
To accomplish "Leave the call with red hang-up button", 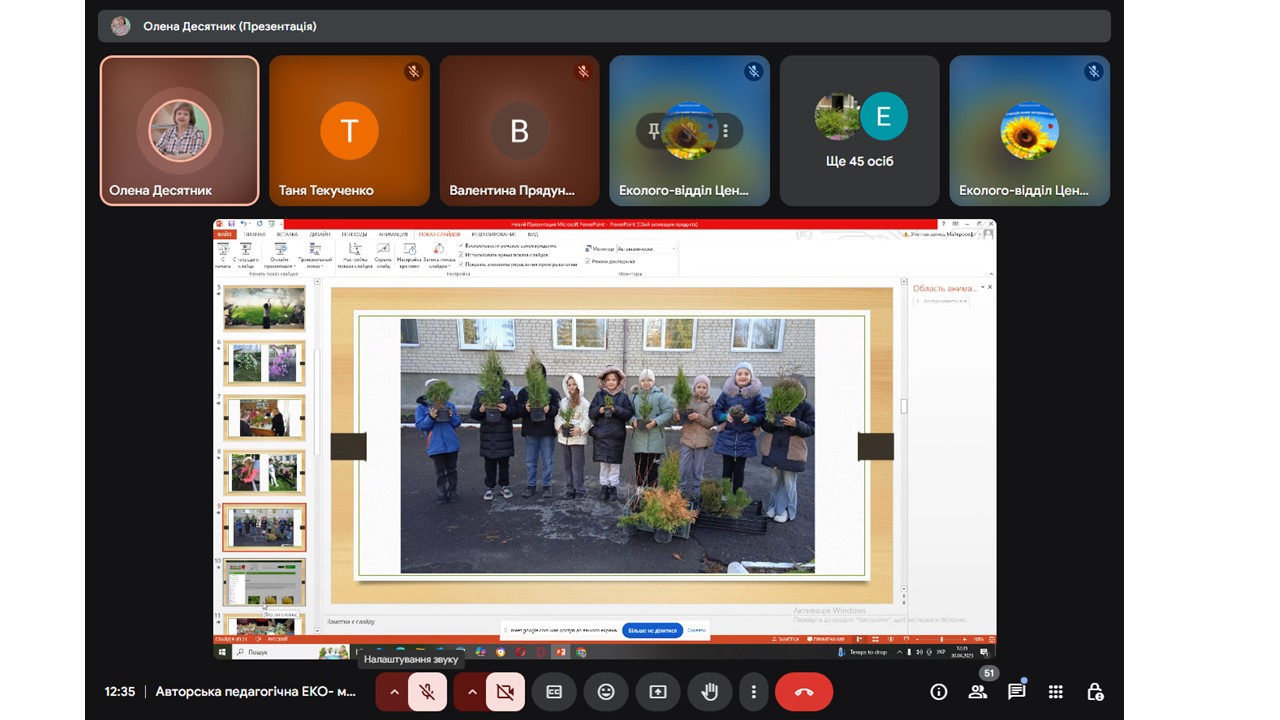I will tap(804, 691).
